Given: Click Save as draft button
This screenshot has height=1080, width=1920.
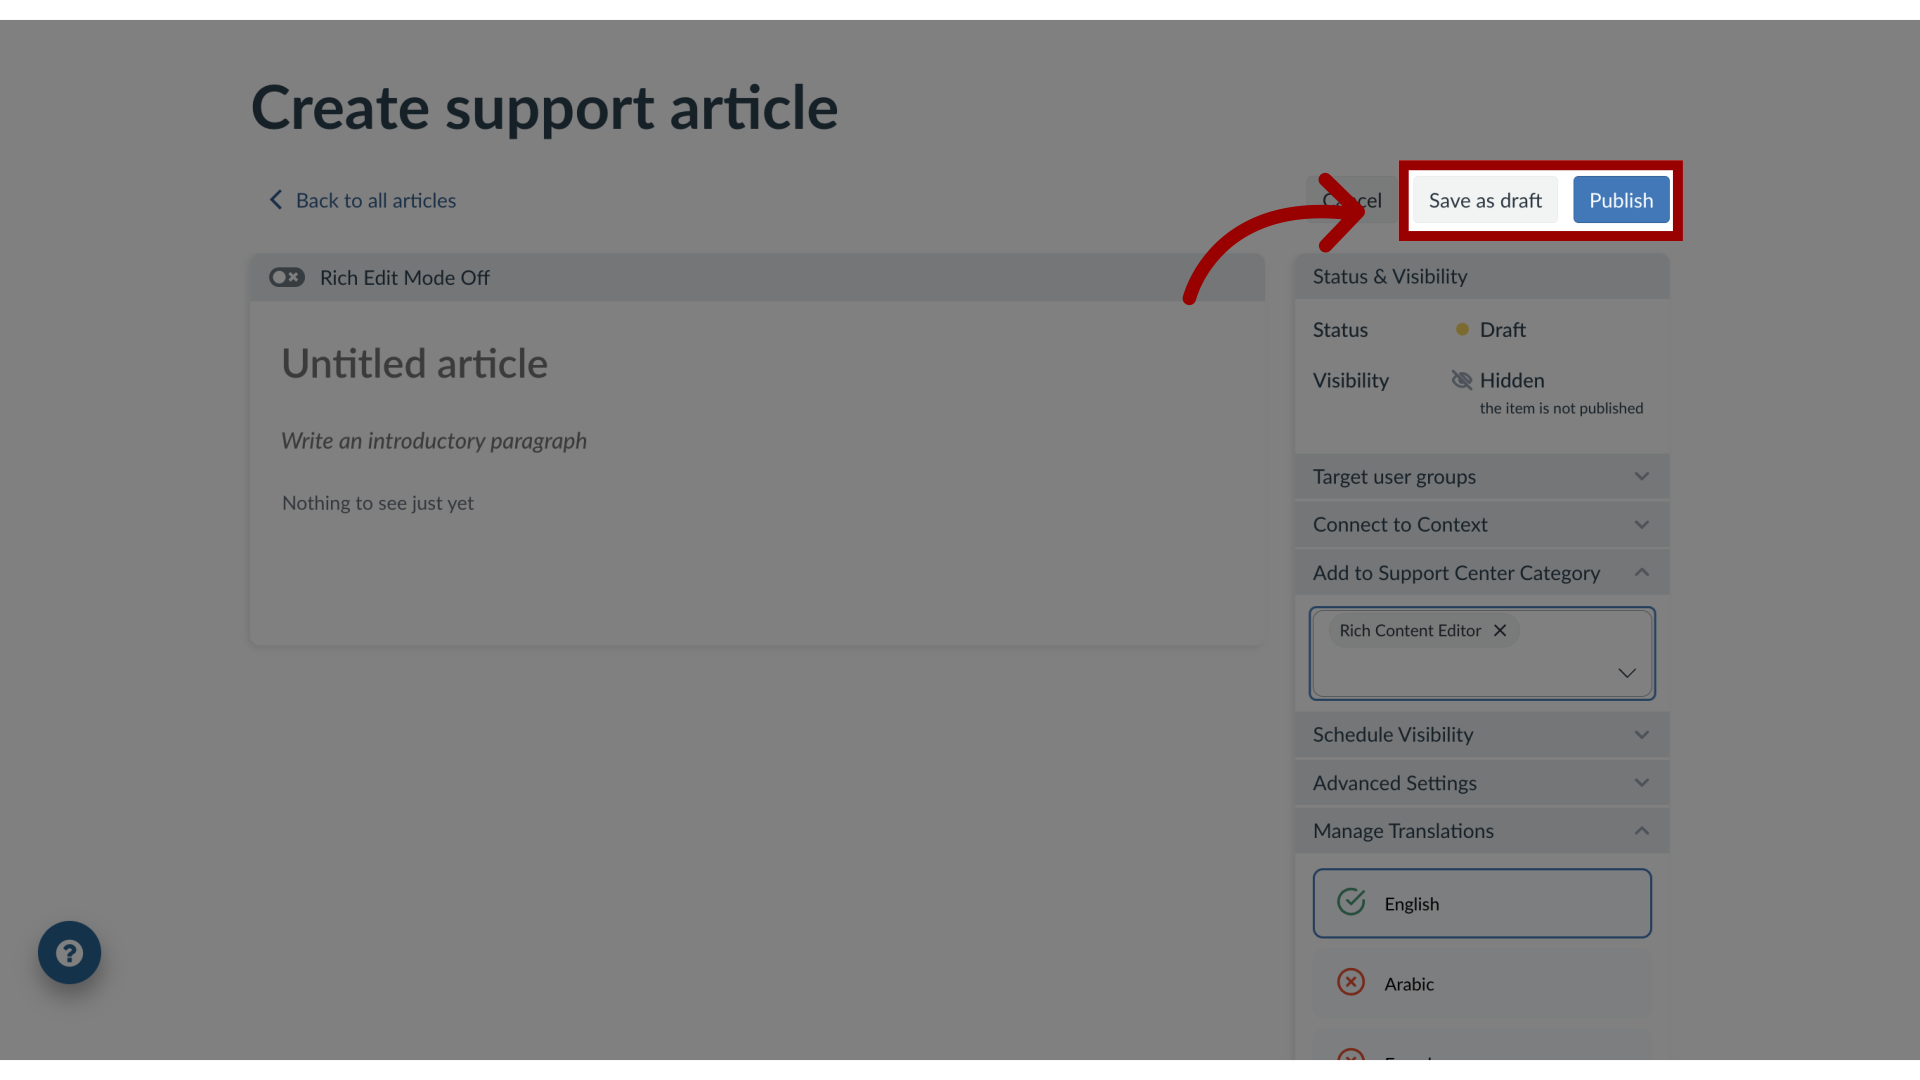Looking at the screenshot, I should [1485, 199].
